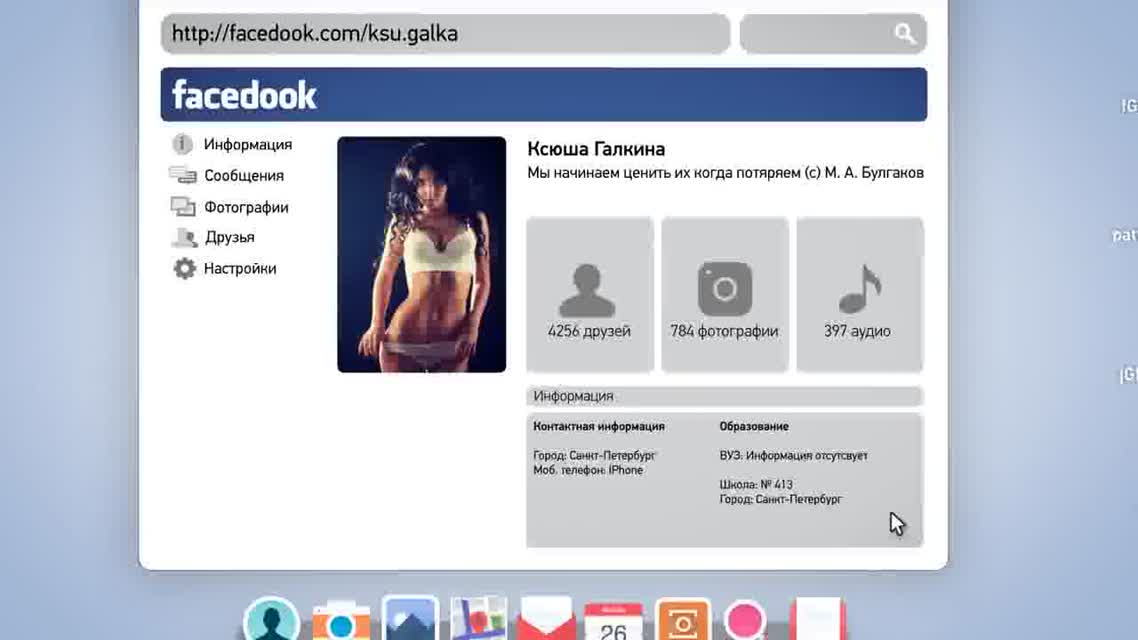This screenshot has width=1138, height=640.
Task: Click the Информация section header bar
Action: point(724,396)
